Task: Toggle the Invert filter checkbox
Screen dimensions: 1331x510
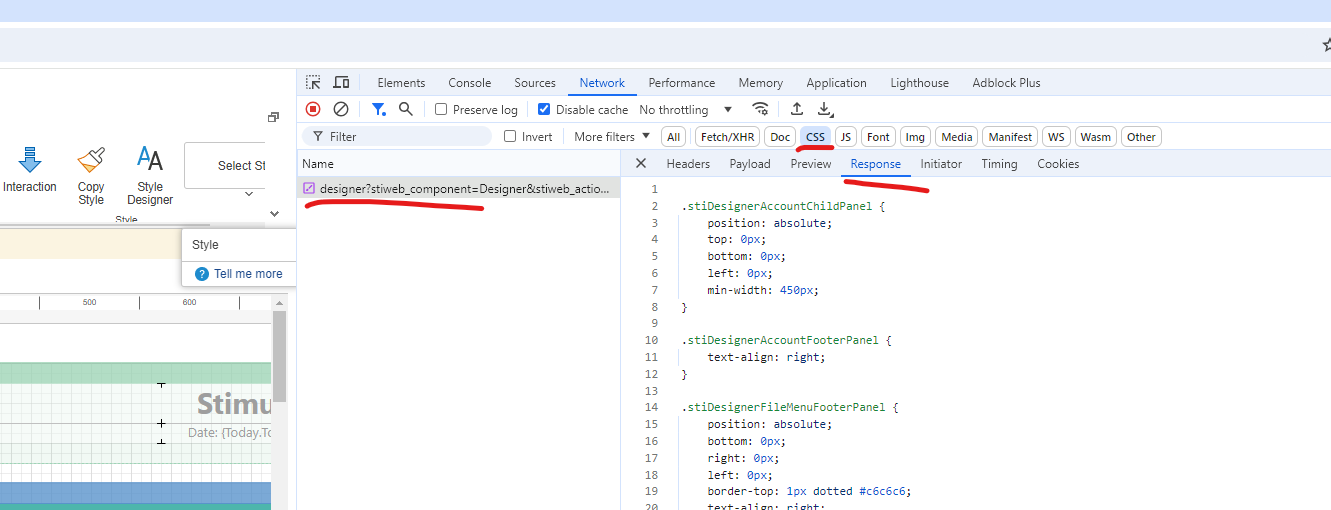Action: click(x=510, y=137)
